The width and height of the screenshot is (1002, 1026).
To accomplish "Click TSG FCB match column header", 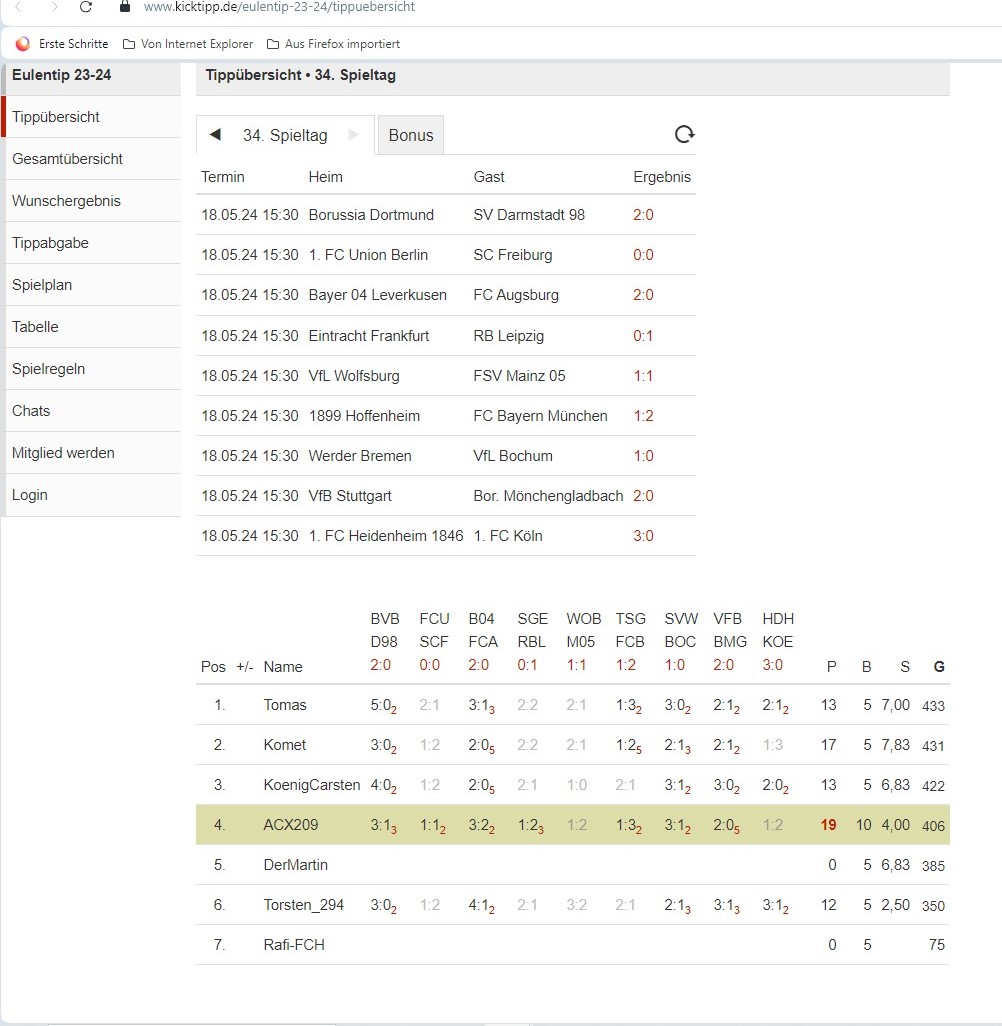I will [x=630, y=641].
